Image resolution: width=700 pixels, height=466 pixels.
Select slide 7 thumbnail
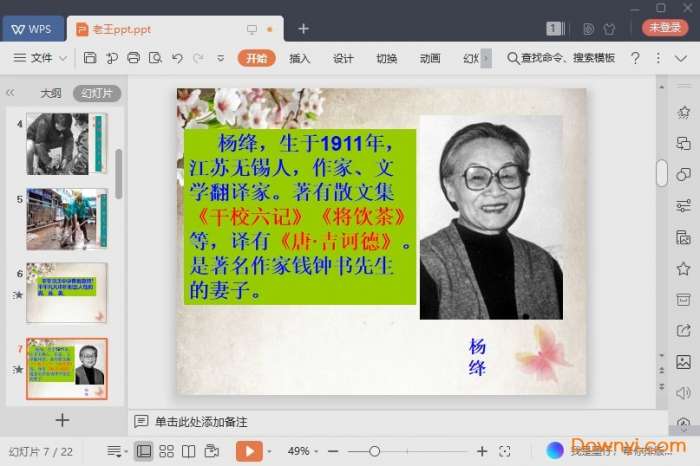click(67, 369)
